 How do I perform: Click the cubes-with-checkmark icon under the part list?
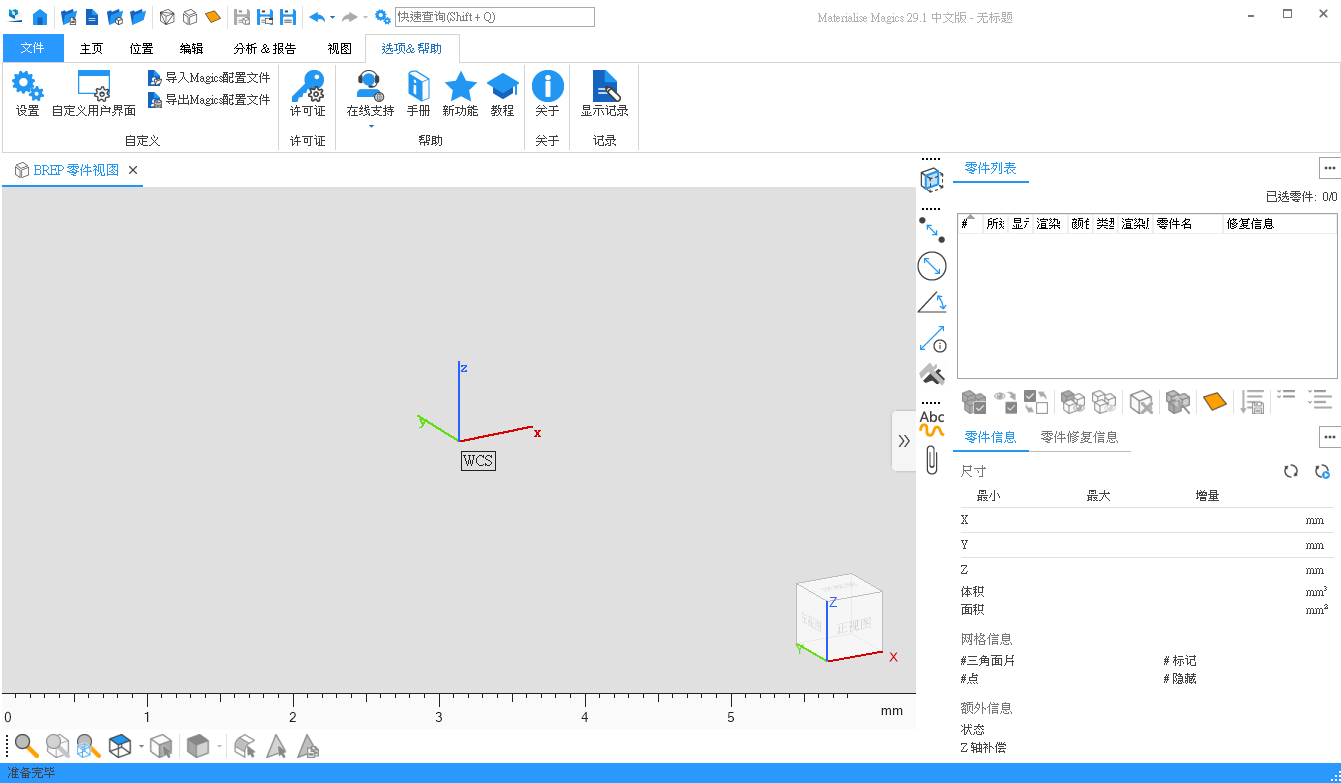[974, 402]
